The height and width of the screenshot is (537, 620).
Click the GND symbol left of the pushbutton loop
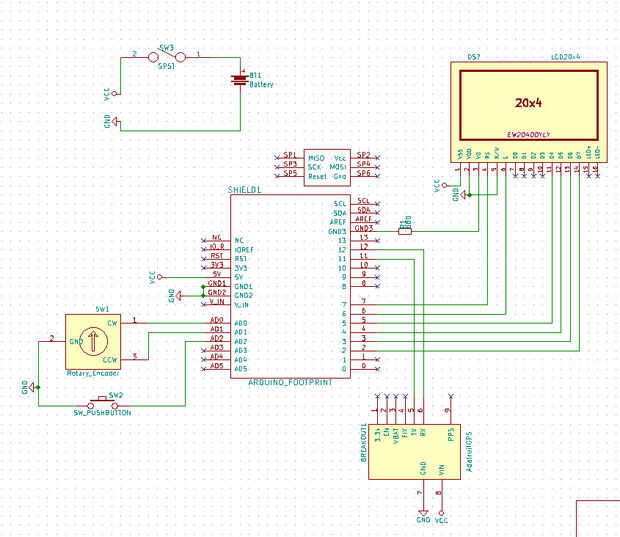30,387
